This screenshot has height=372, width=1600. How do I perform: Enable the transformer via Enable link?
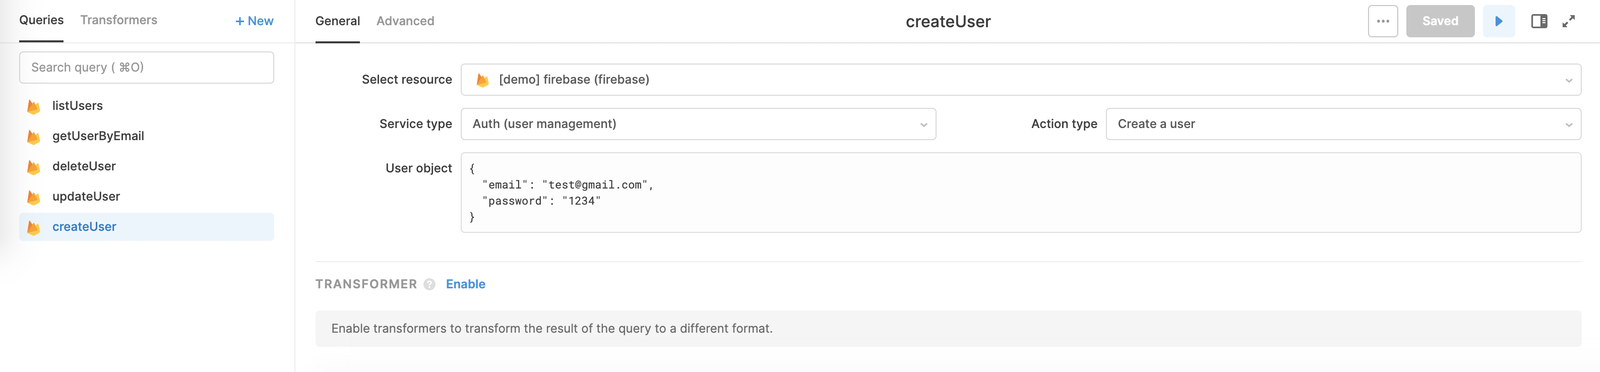tap(466, 284)
